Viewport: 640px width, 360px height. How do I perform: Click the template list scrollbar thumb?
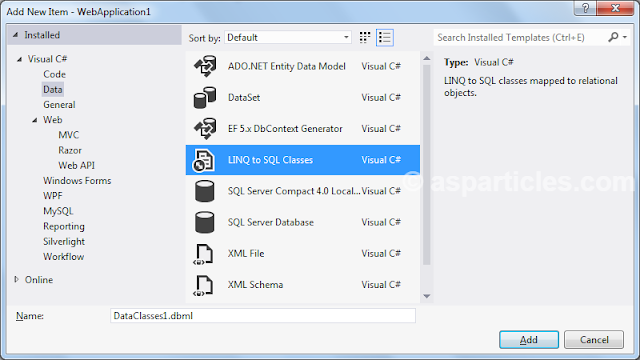click(427, 165)
